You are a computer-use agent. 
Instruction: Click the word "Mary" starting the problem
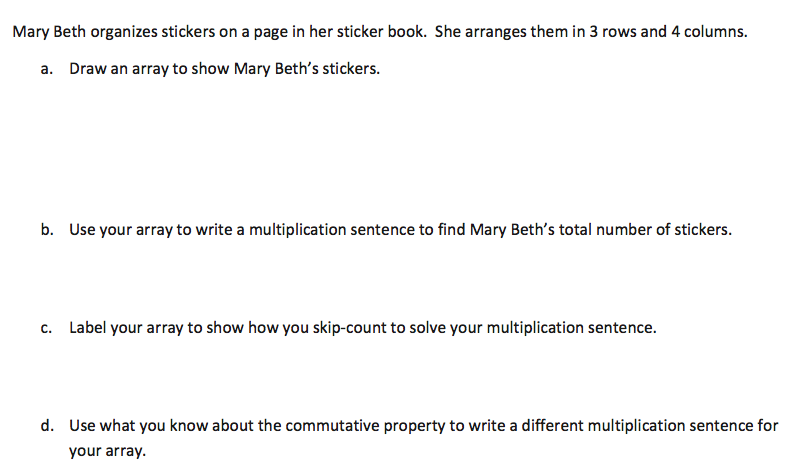click(x=29, y=31)
